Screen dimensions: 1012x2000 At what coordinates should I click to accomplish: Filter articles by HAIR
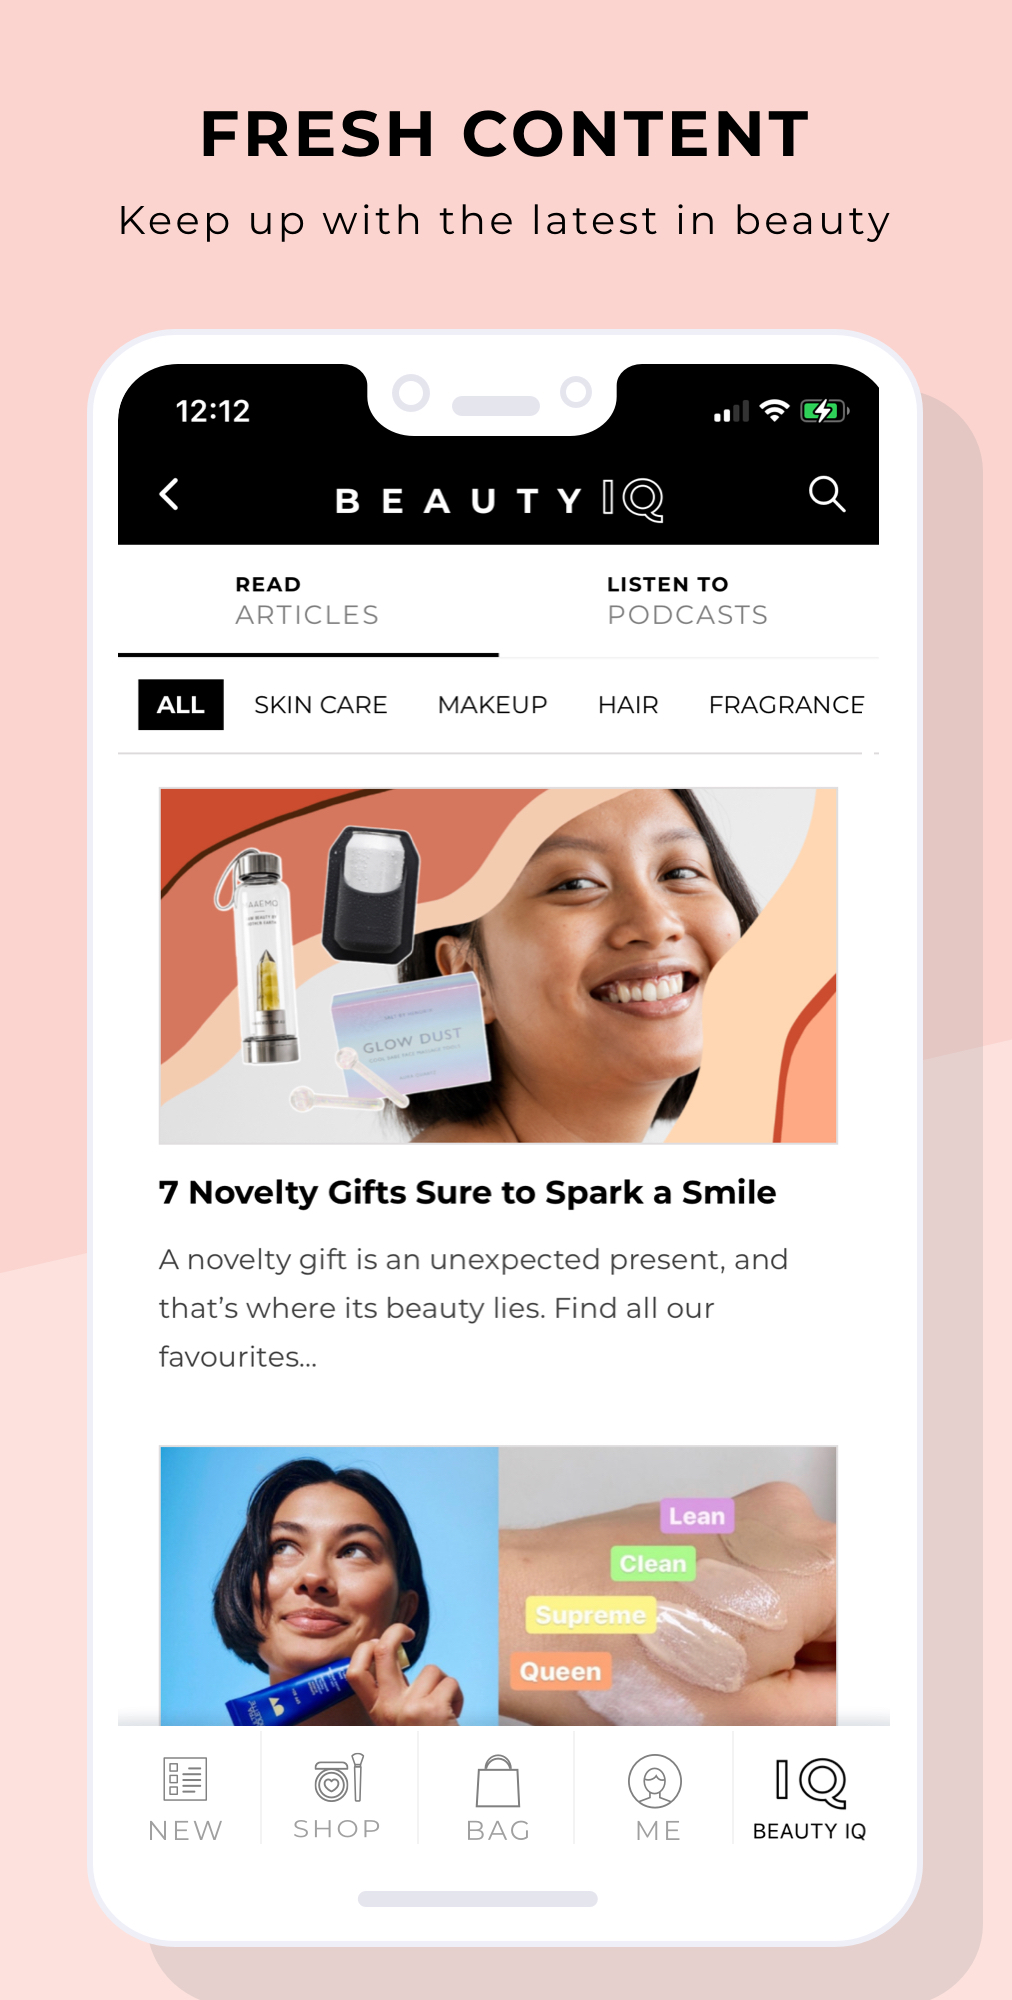click(628, 705)
